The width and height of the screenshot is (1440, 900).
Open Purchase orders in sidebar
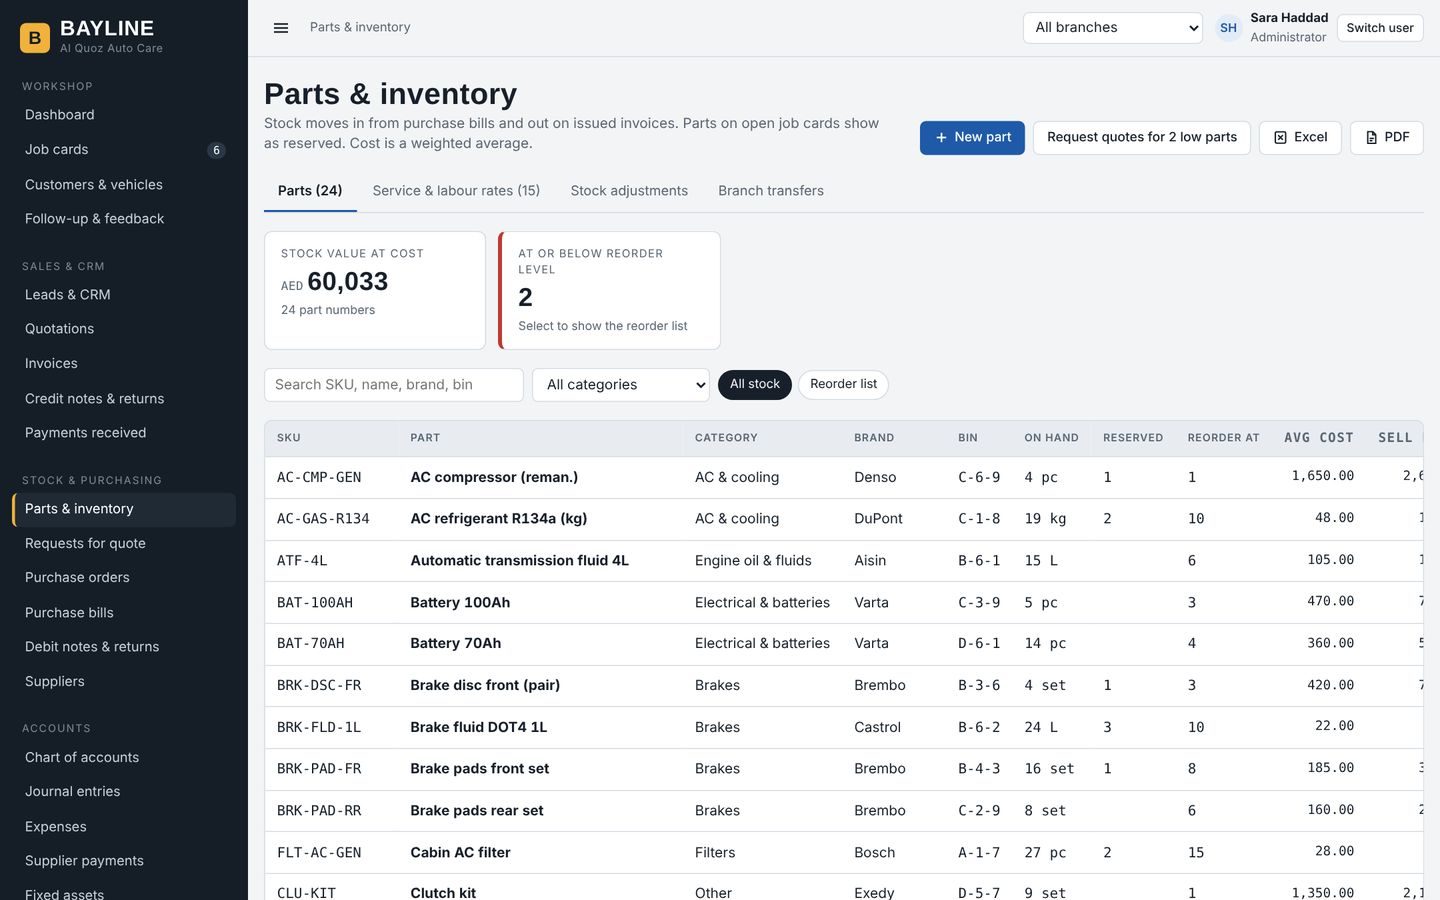tap(124, 578)
